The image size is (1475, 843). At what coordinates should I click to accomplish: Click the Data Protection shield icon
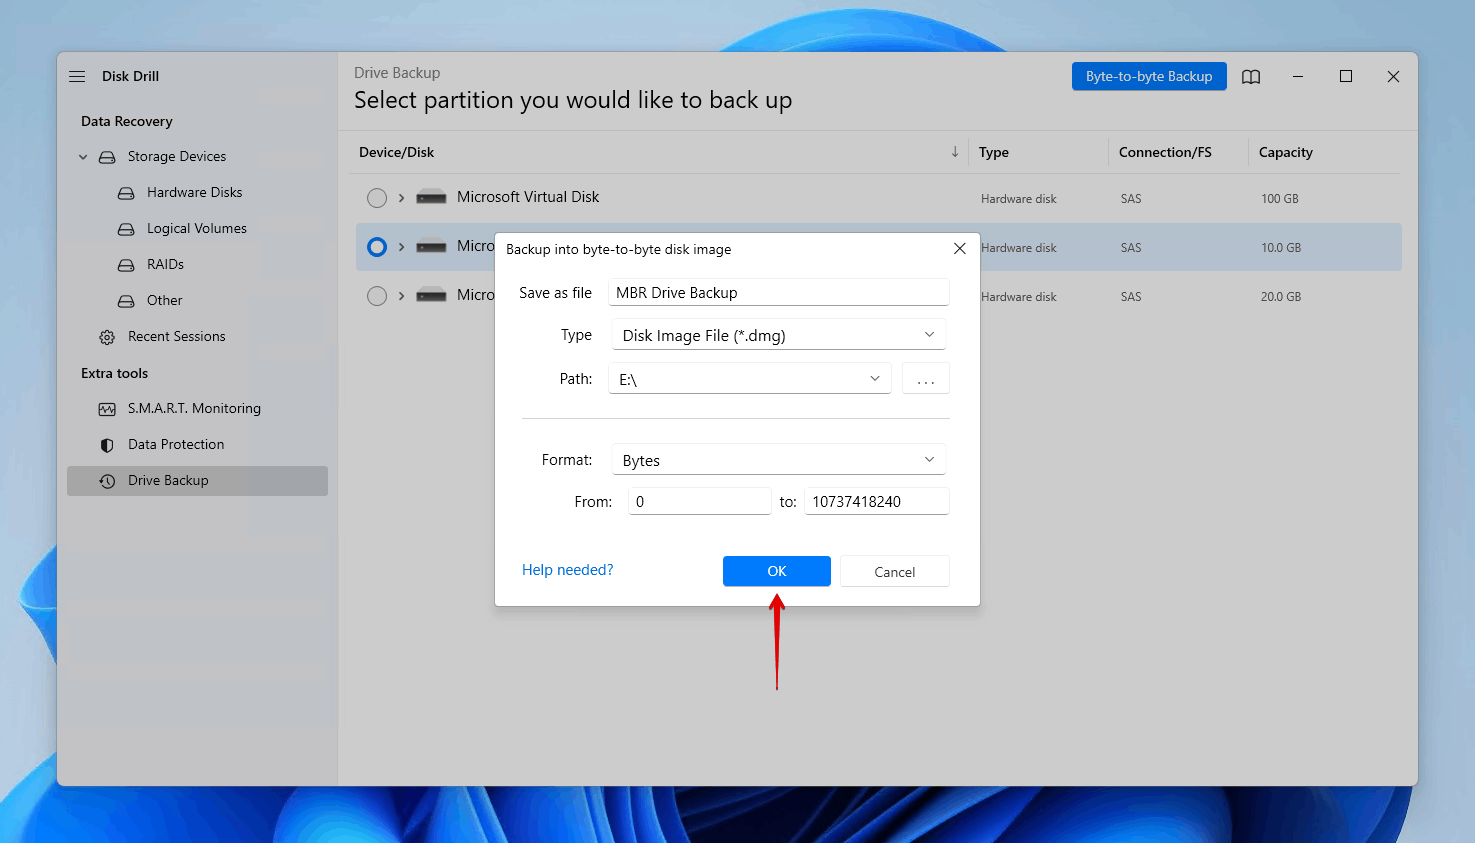coord(107,445)
